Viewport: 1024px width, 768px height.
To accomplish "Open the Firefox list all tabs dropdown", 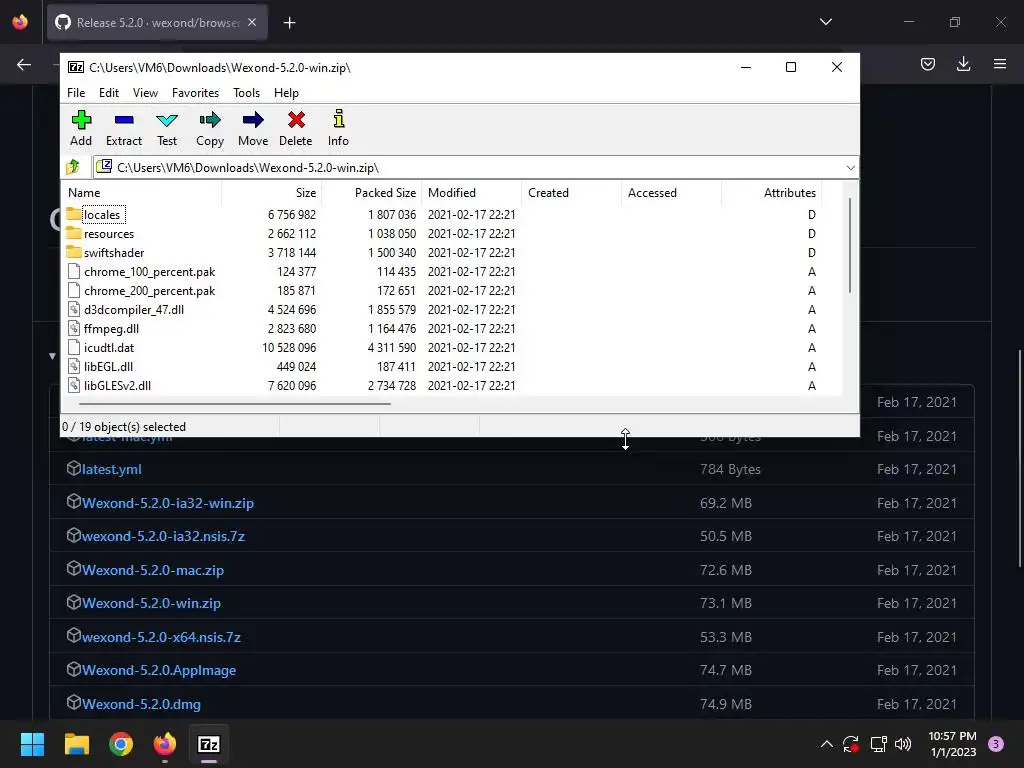I will coord(825,22).
